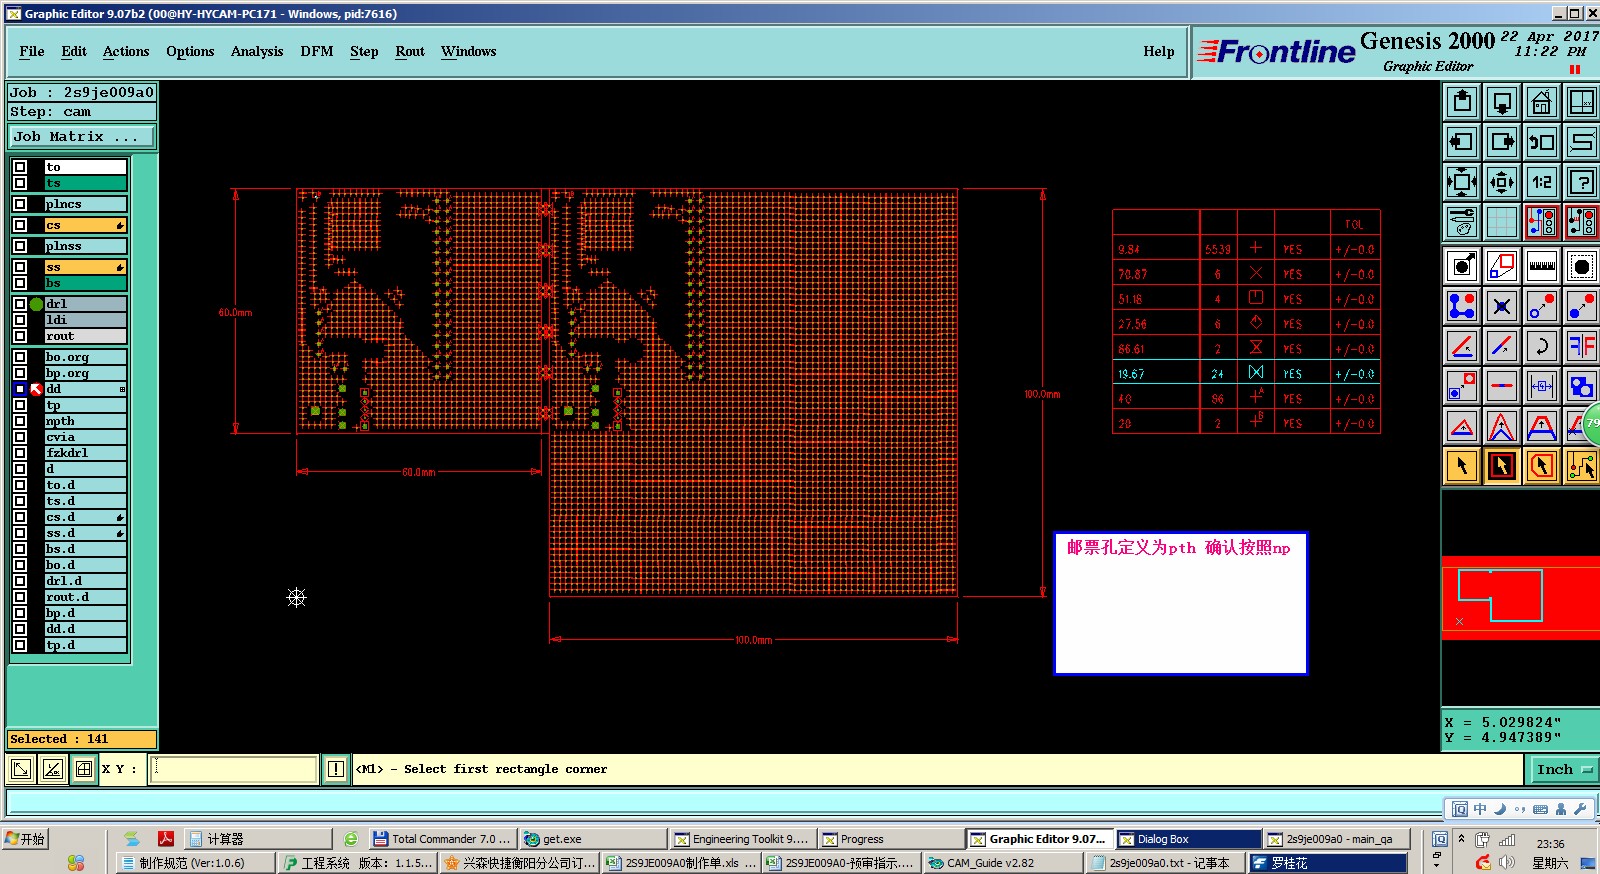
Task: Click the pan up view icon
Action: coord(1462,102)
